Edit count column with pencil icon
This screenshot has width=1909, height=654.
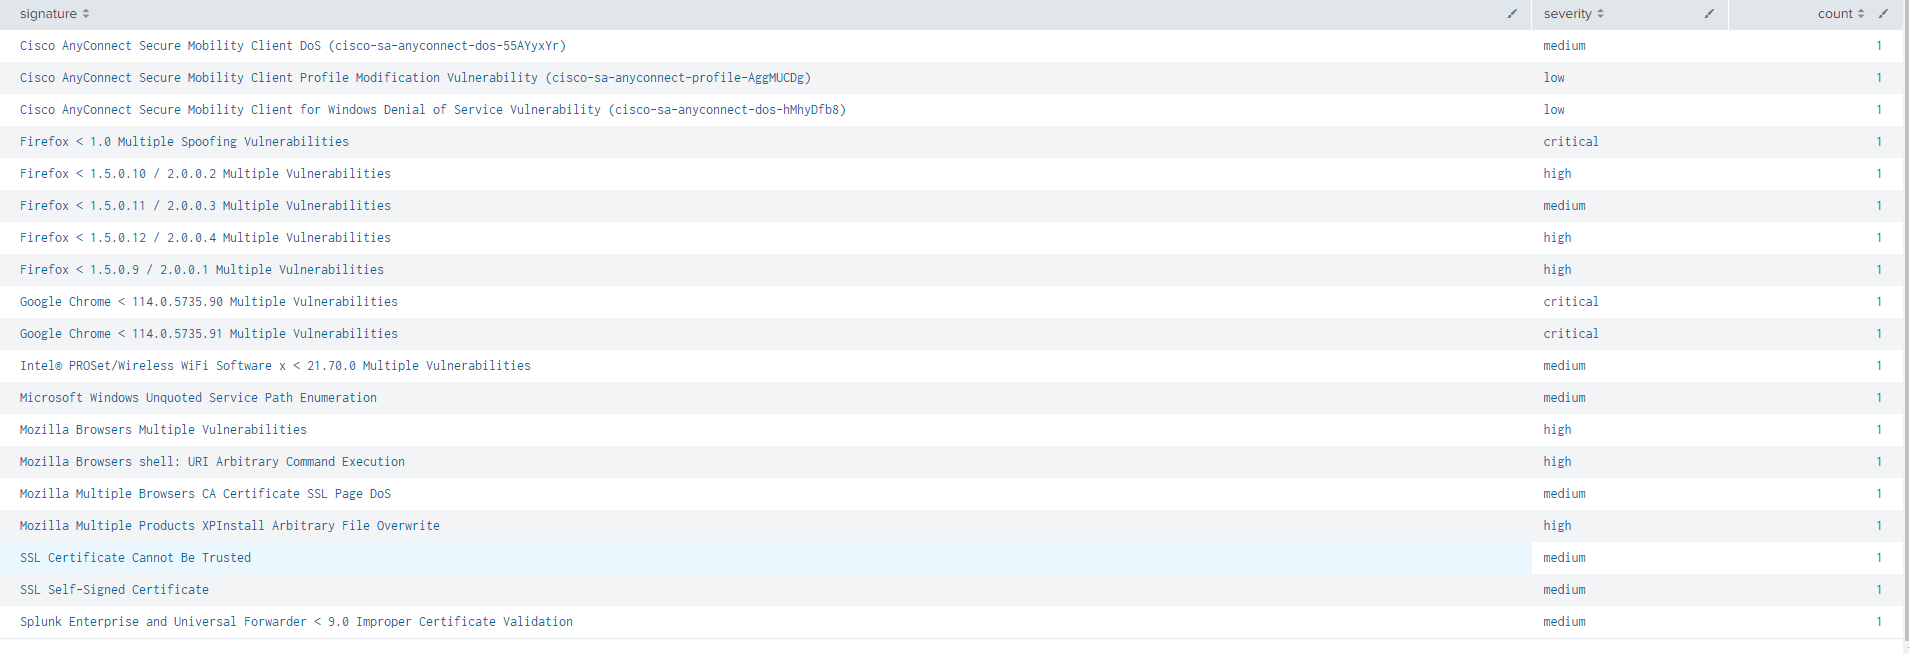(1883, 14)
